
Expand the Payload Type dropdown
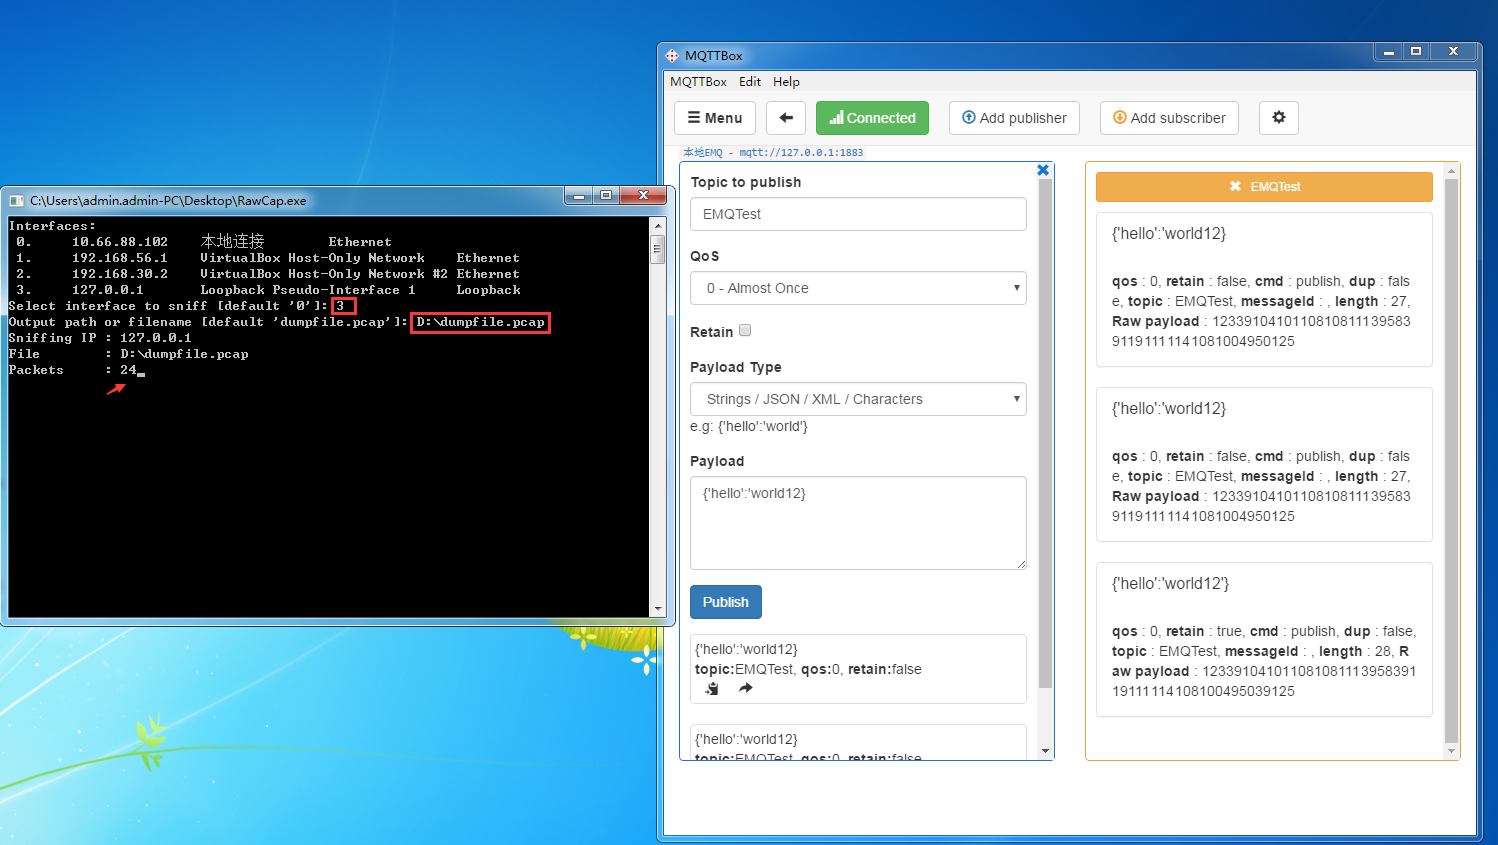[x=858, y=399]
